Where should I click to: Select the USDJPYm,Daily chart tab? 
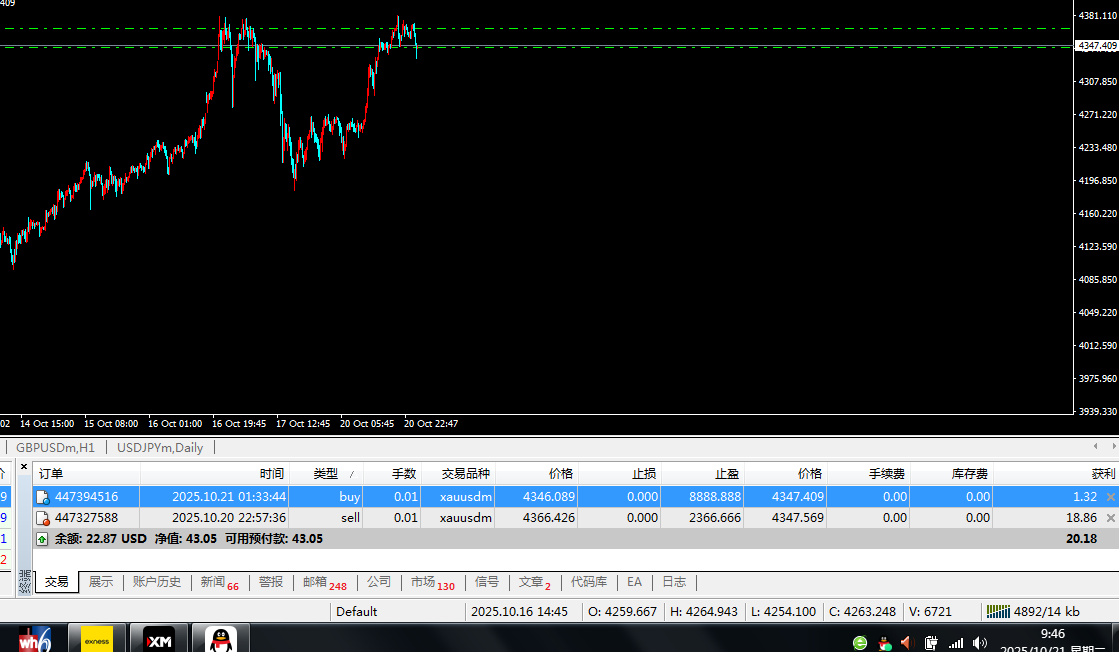point(160,448)
